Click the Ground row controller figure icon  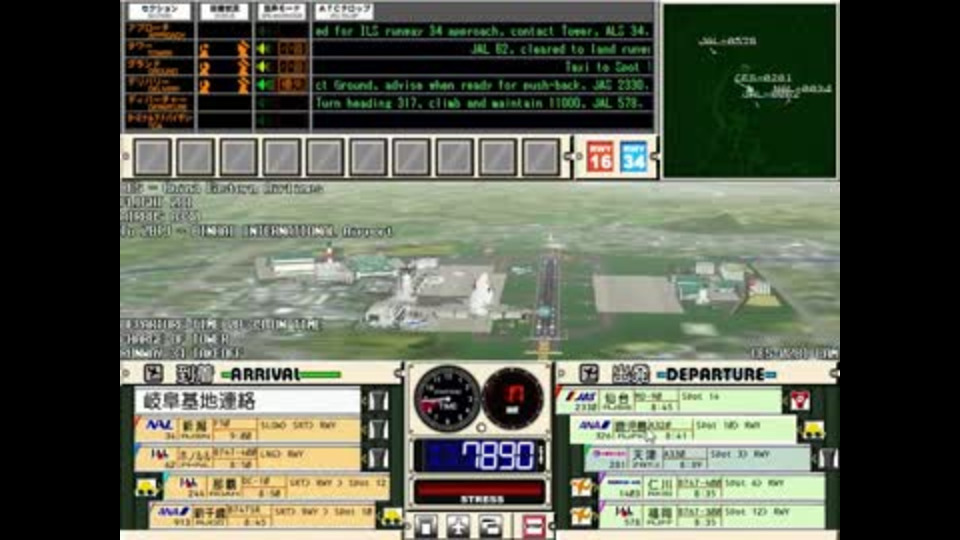(204, 67)
